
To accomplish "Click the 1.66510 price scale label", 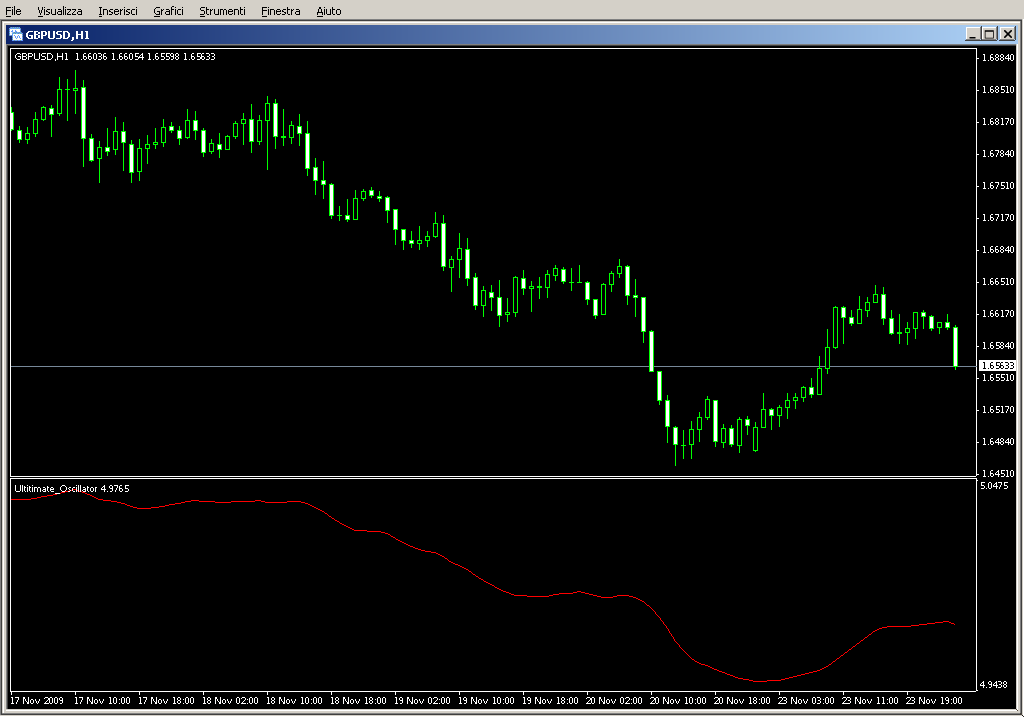I will coord(999,281).
